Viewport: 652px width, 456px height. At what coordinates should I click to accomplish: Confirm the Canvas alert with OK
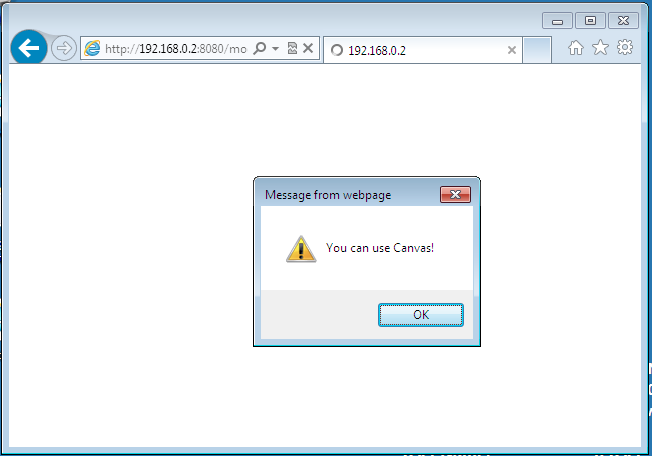point(421,315)
